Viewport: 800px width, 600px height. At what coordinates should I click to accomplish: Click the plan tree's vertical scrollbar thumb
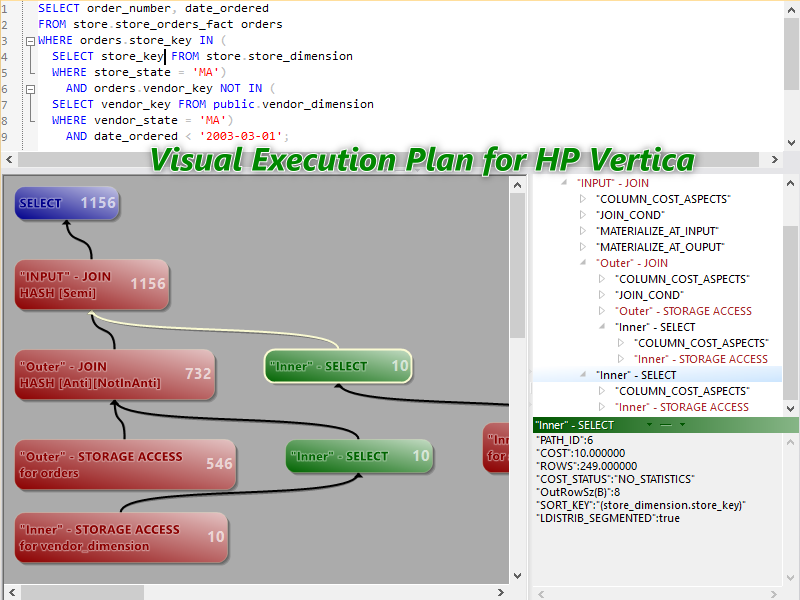790,312
